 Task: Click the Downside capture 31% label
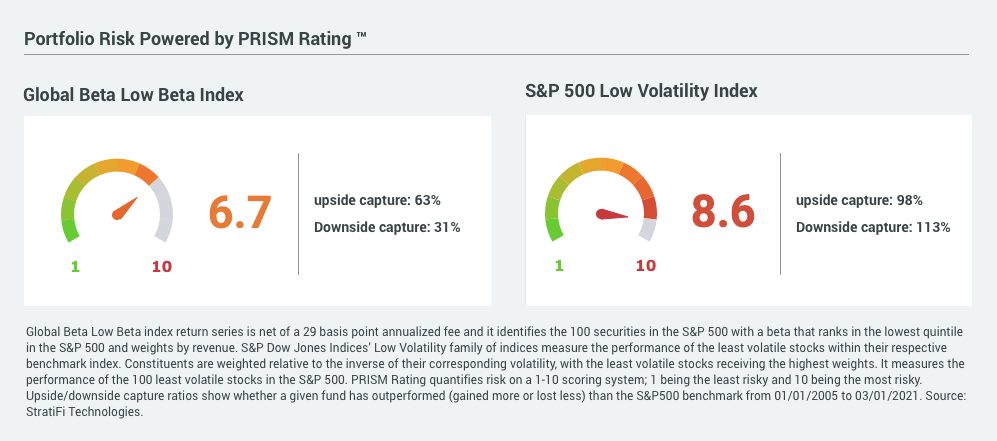pyautogui.click(x=387, y=227)
